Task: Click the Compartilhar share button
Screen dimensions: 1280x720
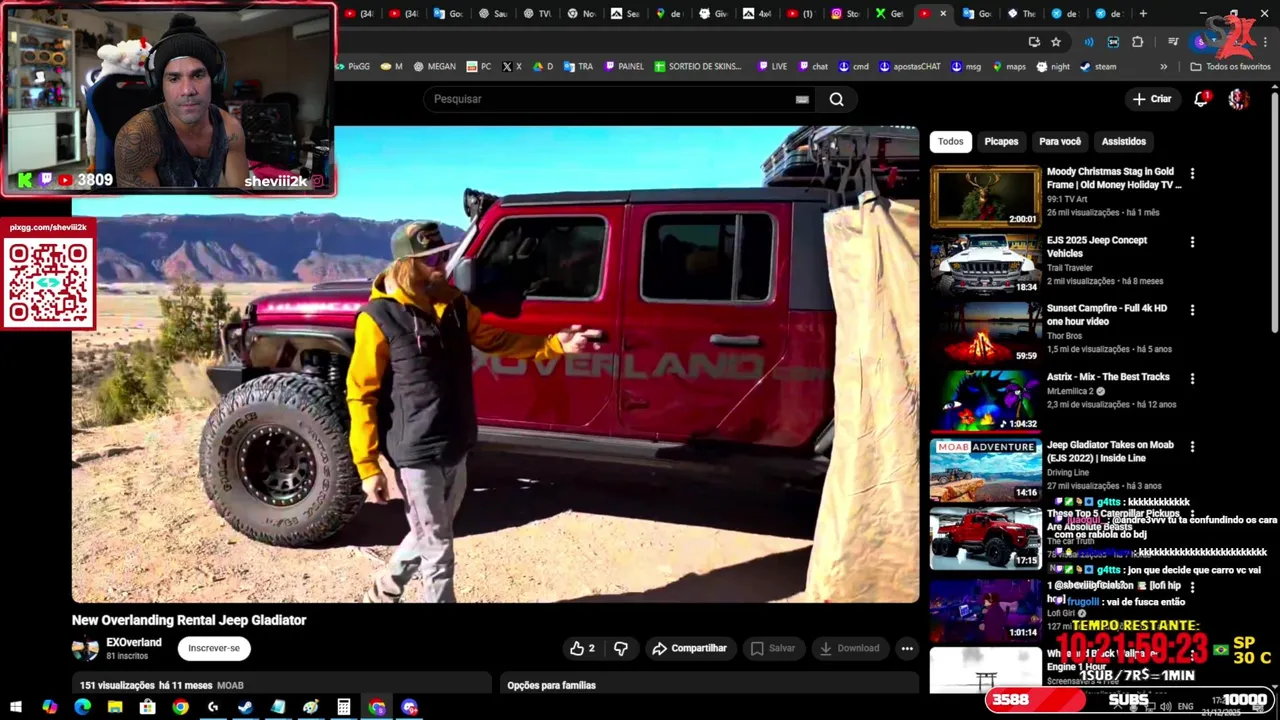Action: point(689,648)
